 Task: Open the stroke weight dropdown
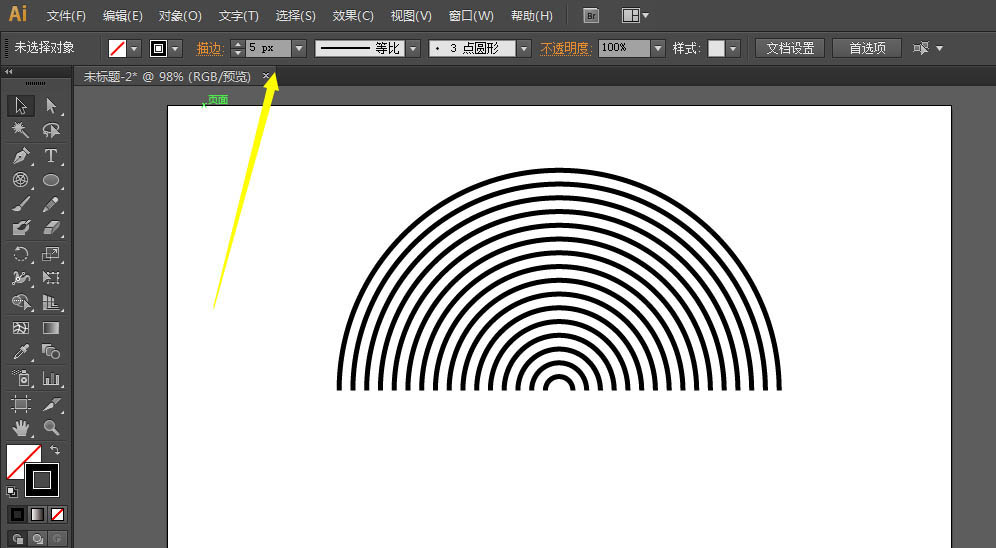click(x=299, y=48)
